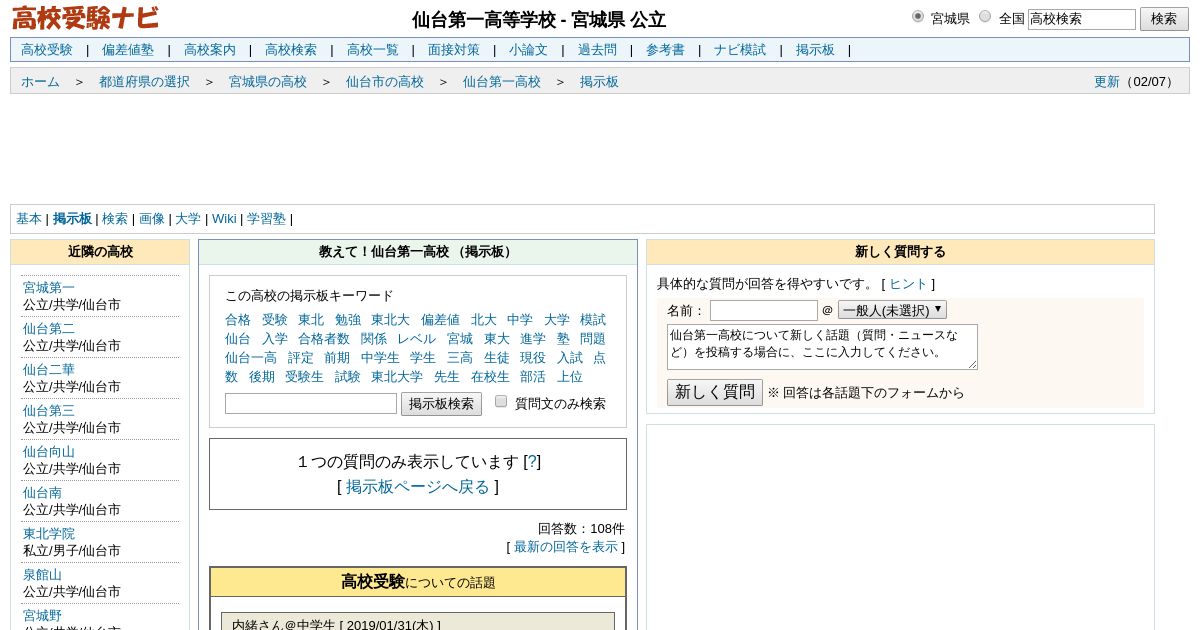
Task: Click the 高校受験ナビ site logo
Action: (85, 19)
